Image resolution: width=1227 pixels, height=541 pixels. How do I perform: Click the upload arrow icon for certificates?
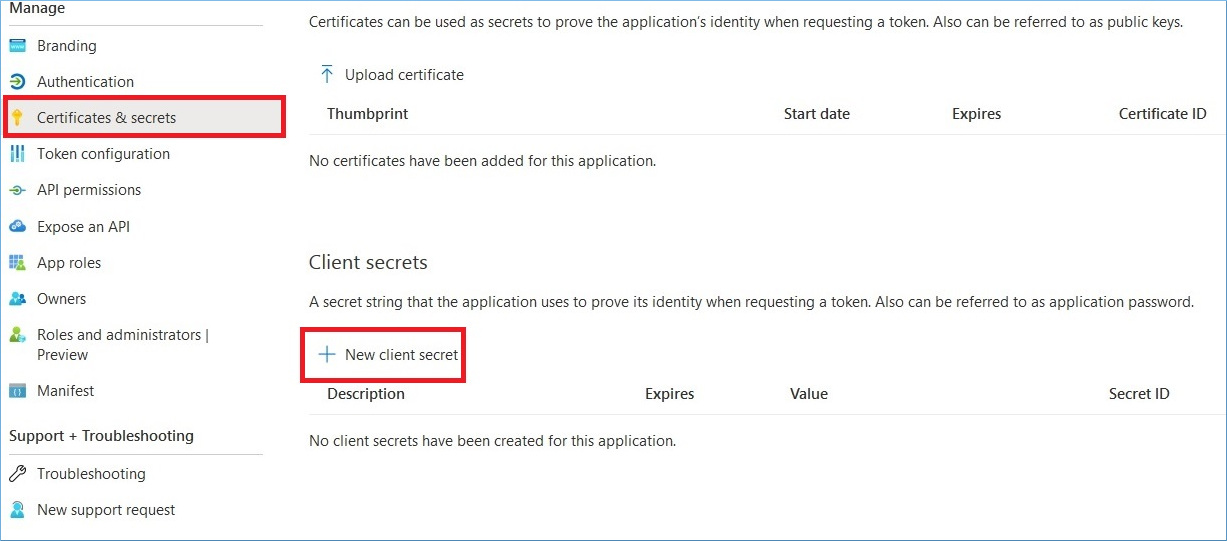[x=326, y=75]
